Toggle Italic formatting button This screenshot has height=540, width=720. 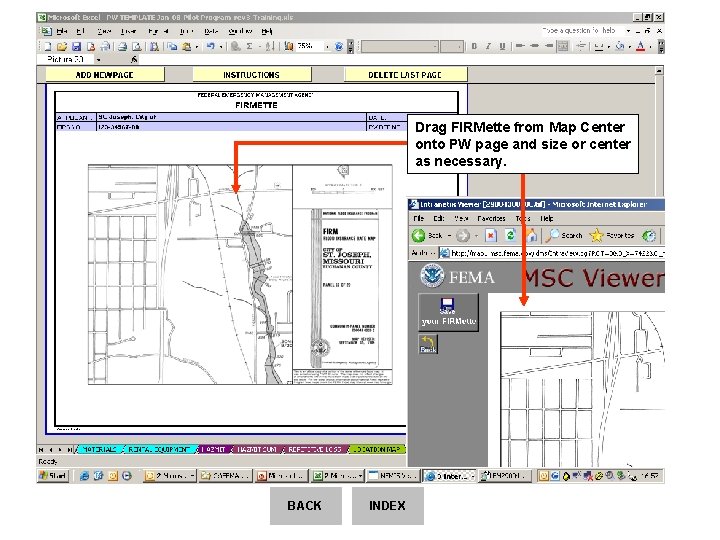tap(488, 46)
